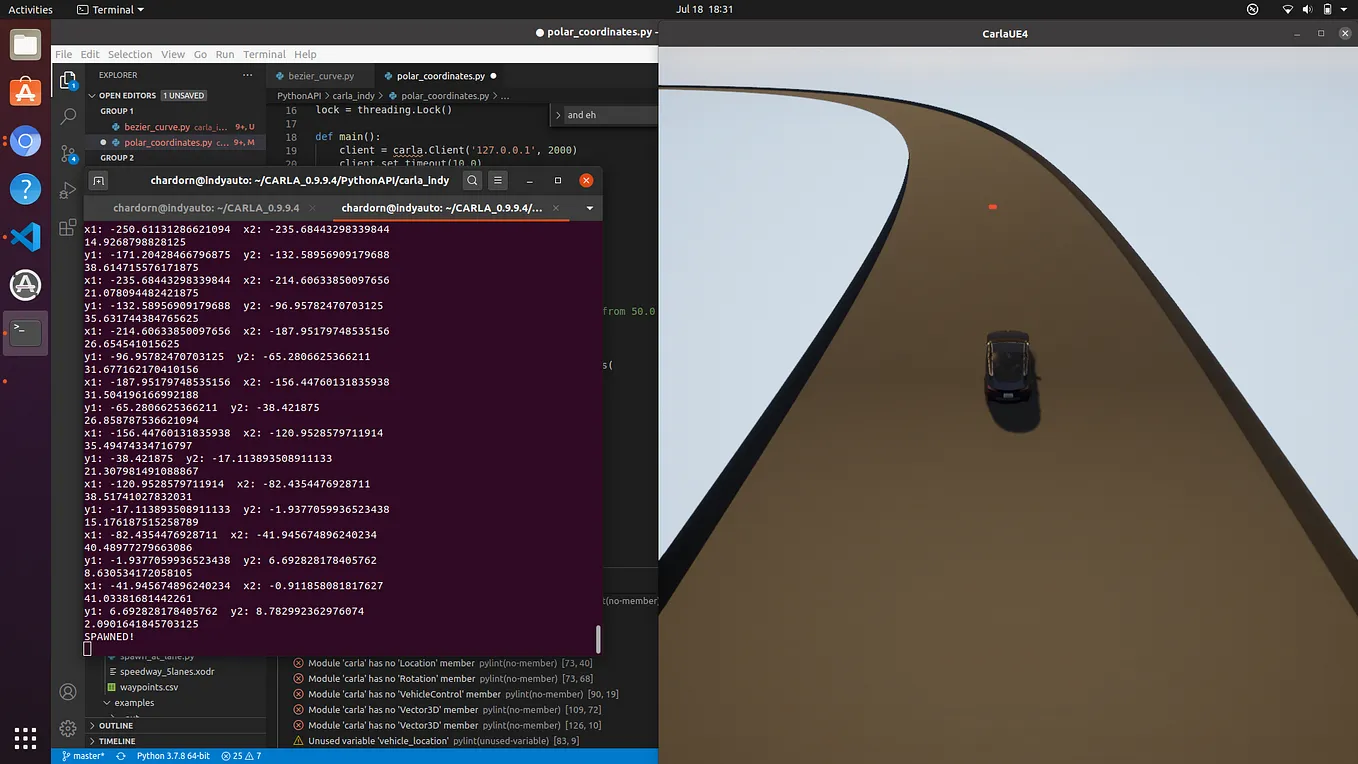Screen dimensions: 1358x764
Task: Open the Run menu in VS Code
Action: click(x=225, y=54)
